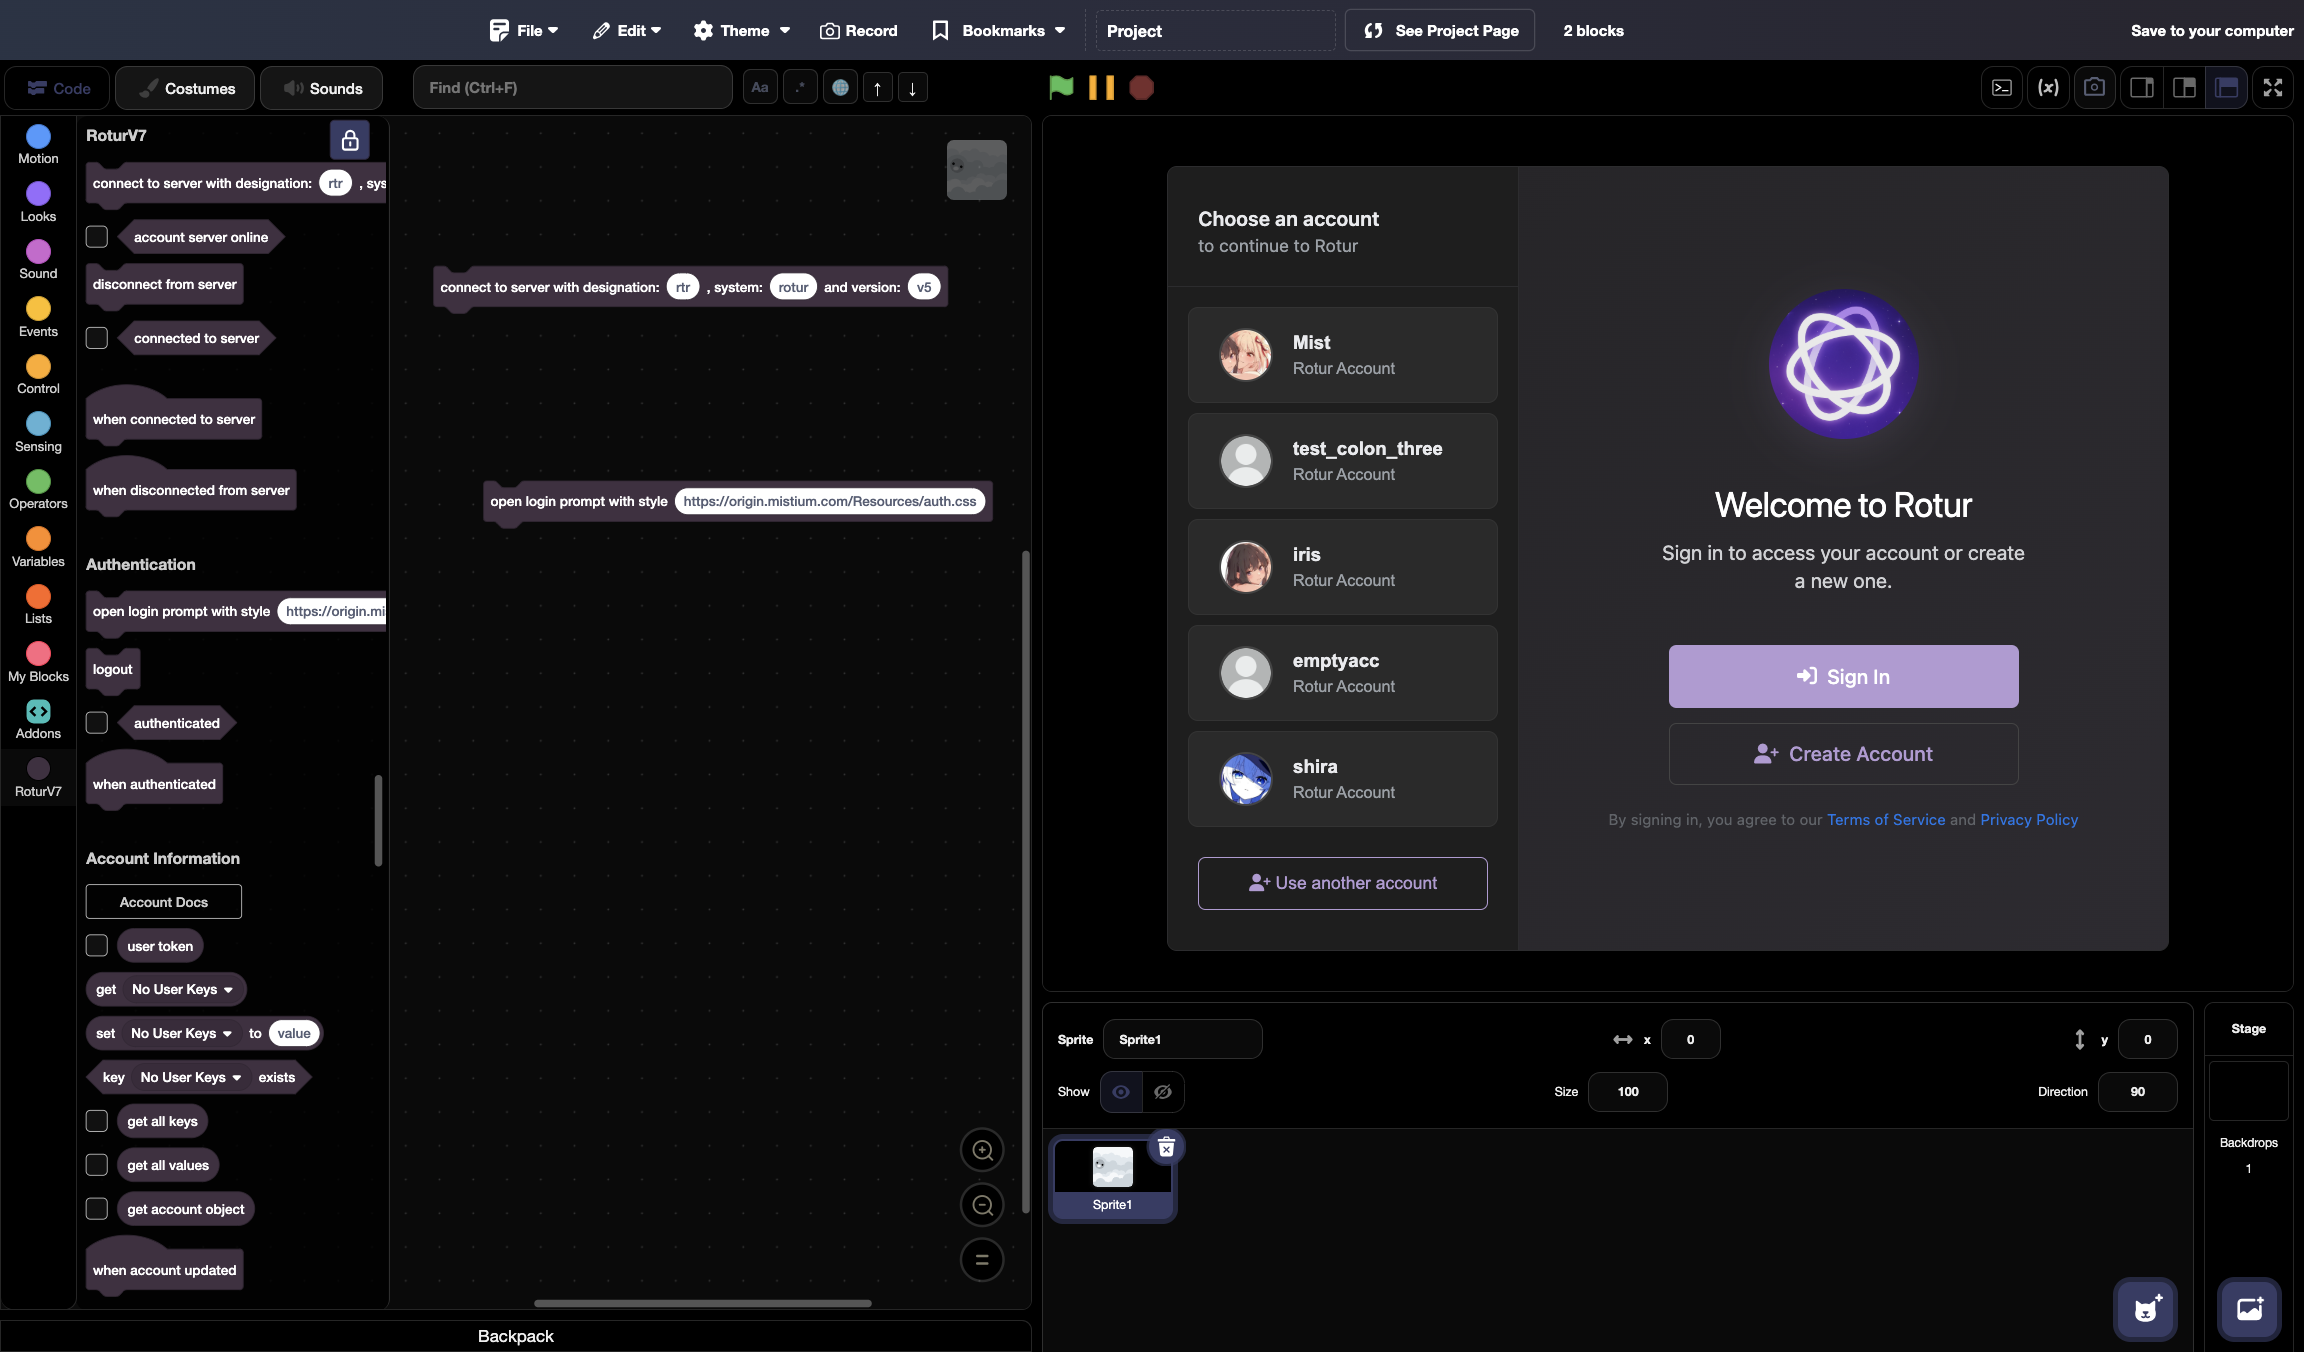Click the green flag to run project
Image resolution: width=2304 pixels, height=1352 pixels.
(1061, 87)
